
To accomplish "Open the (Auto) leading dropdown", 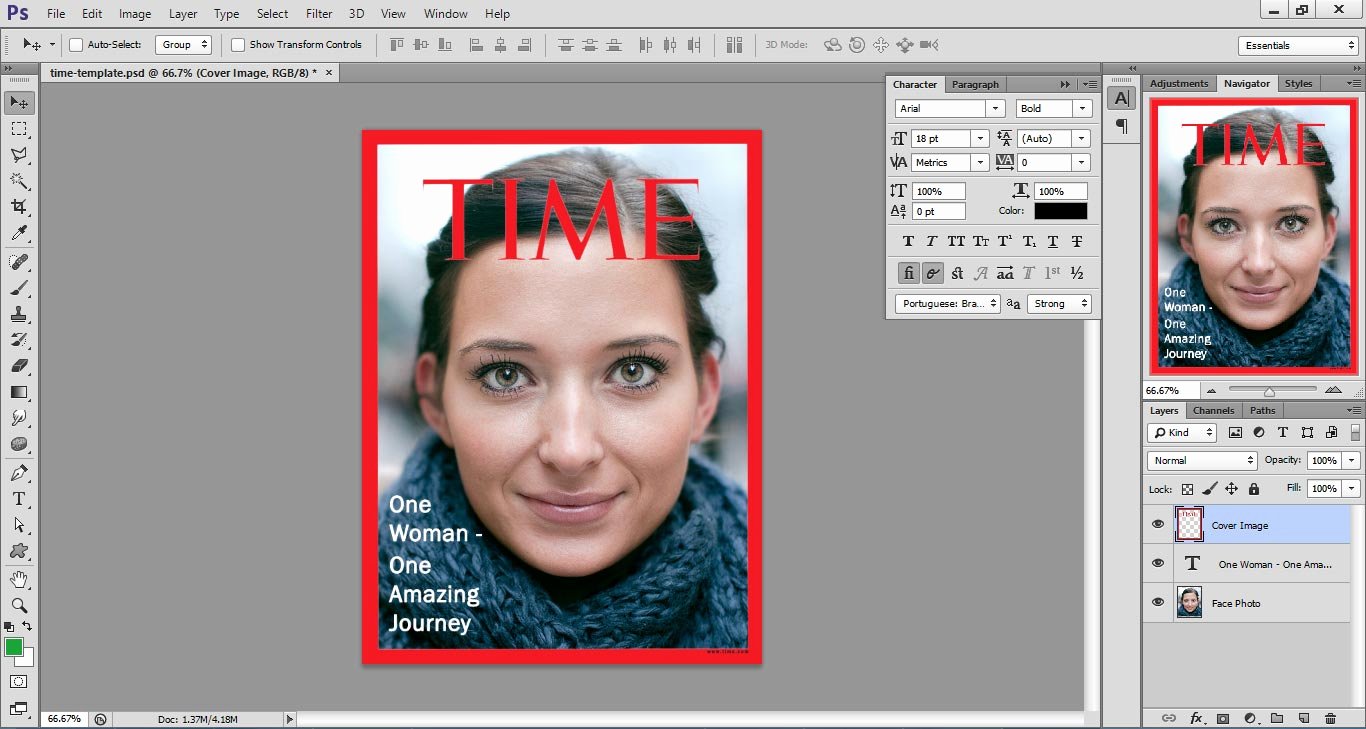I will pyautogui.click(x=1081, y=139).
